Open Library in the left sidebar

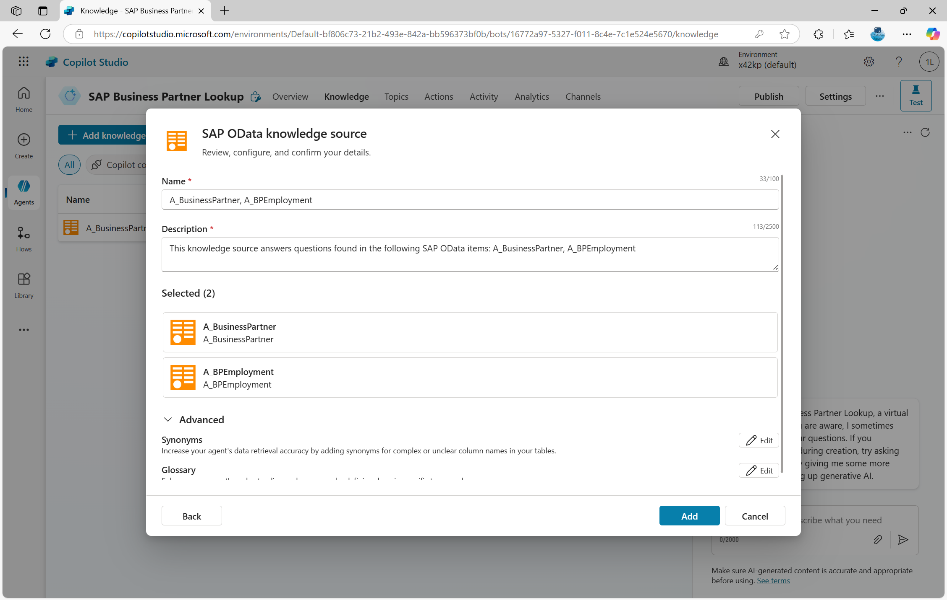(24, 285)
